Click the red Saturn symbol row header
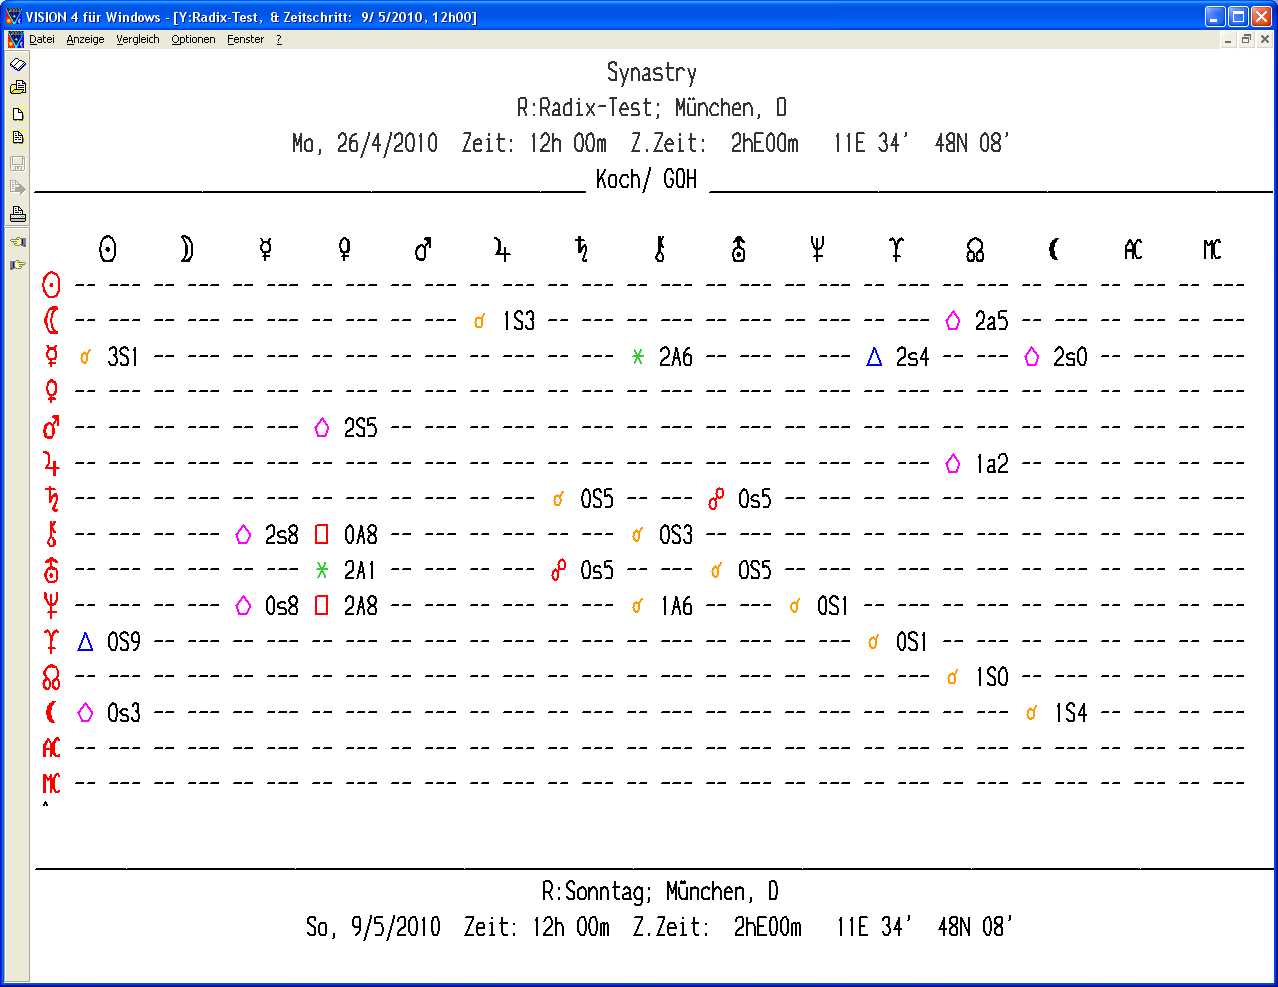Screen dimensions: 1278x987 tap(52, 498)
